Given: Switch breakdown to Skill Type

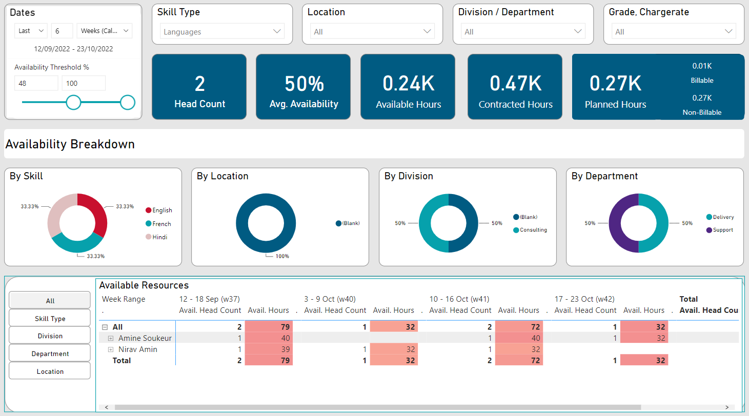Looking at the screenshot, I should pos(50,318).
